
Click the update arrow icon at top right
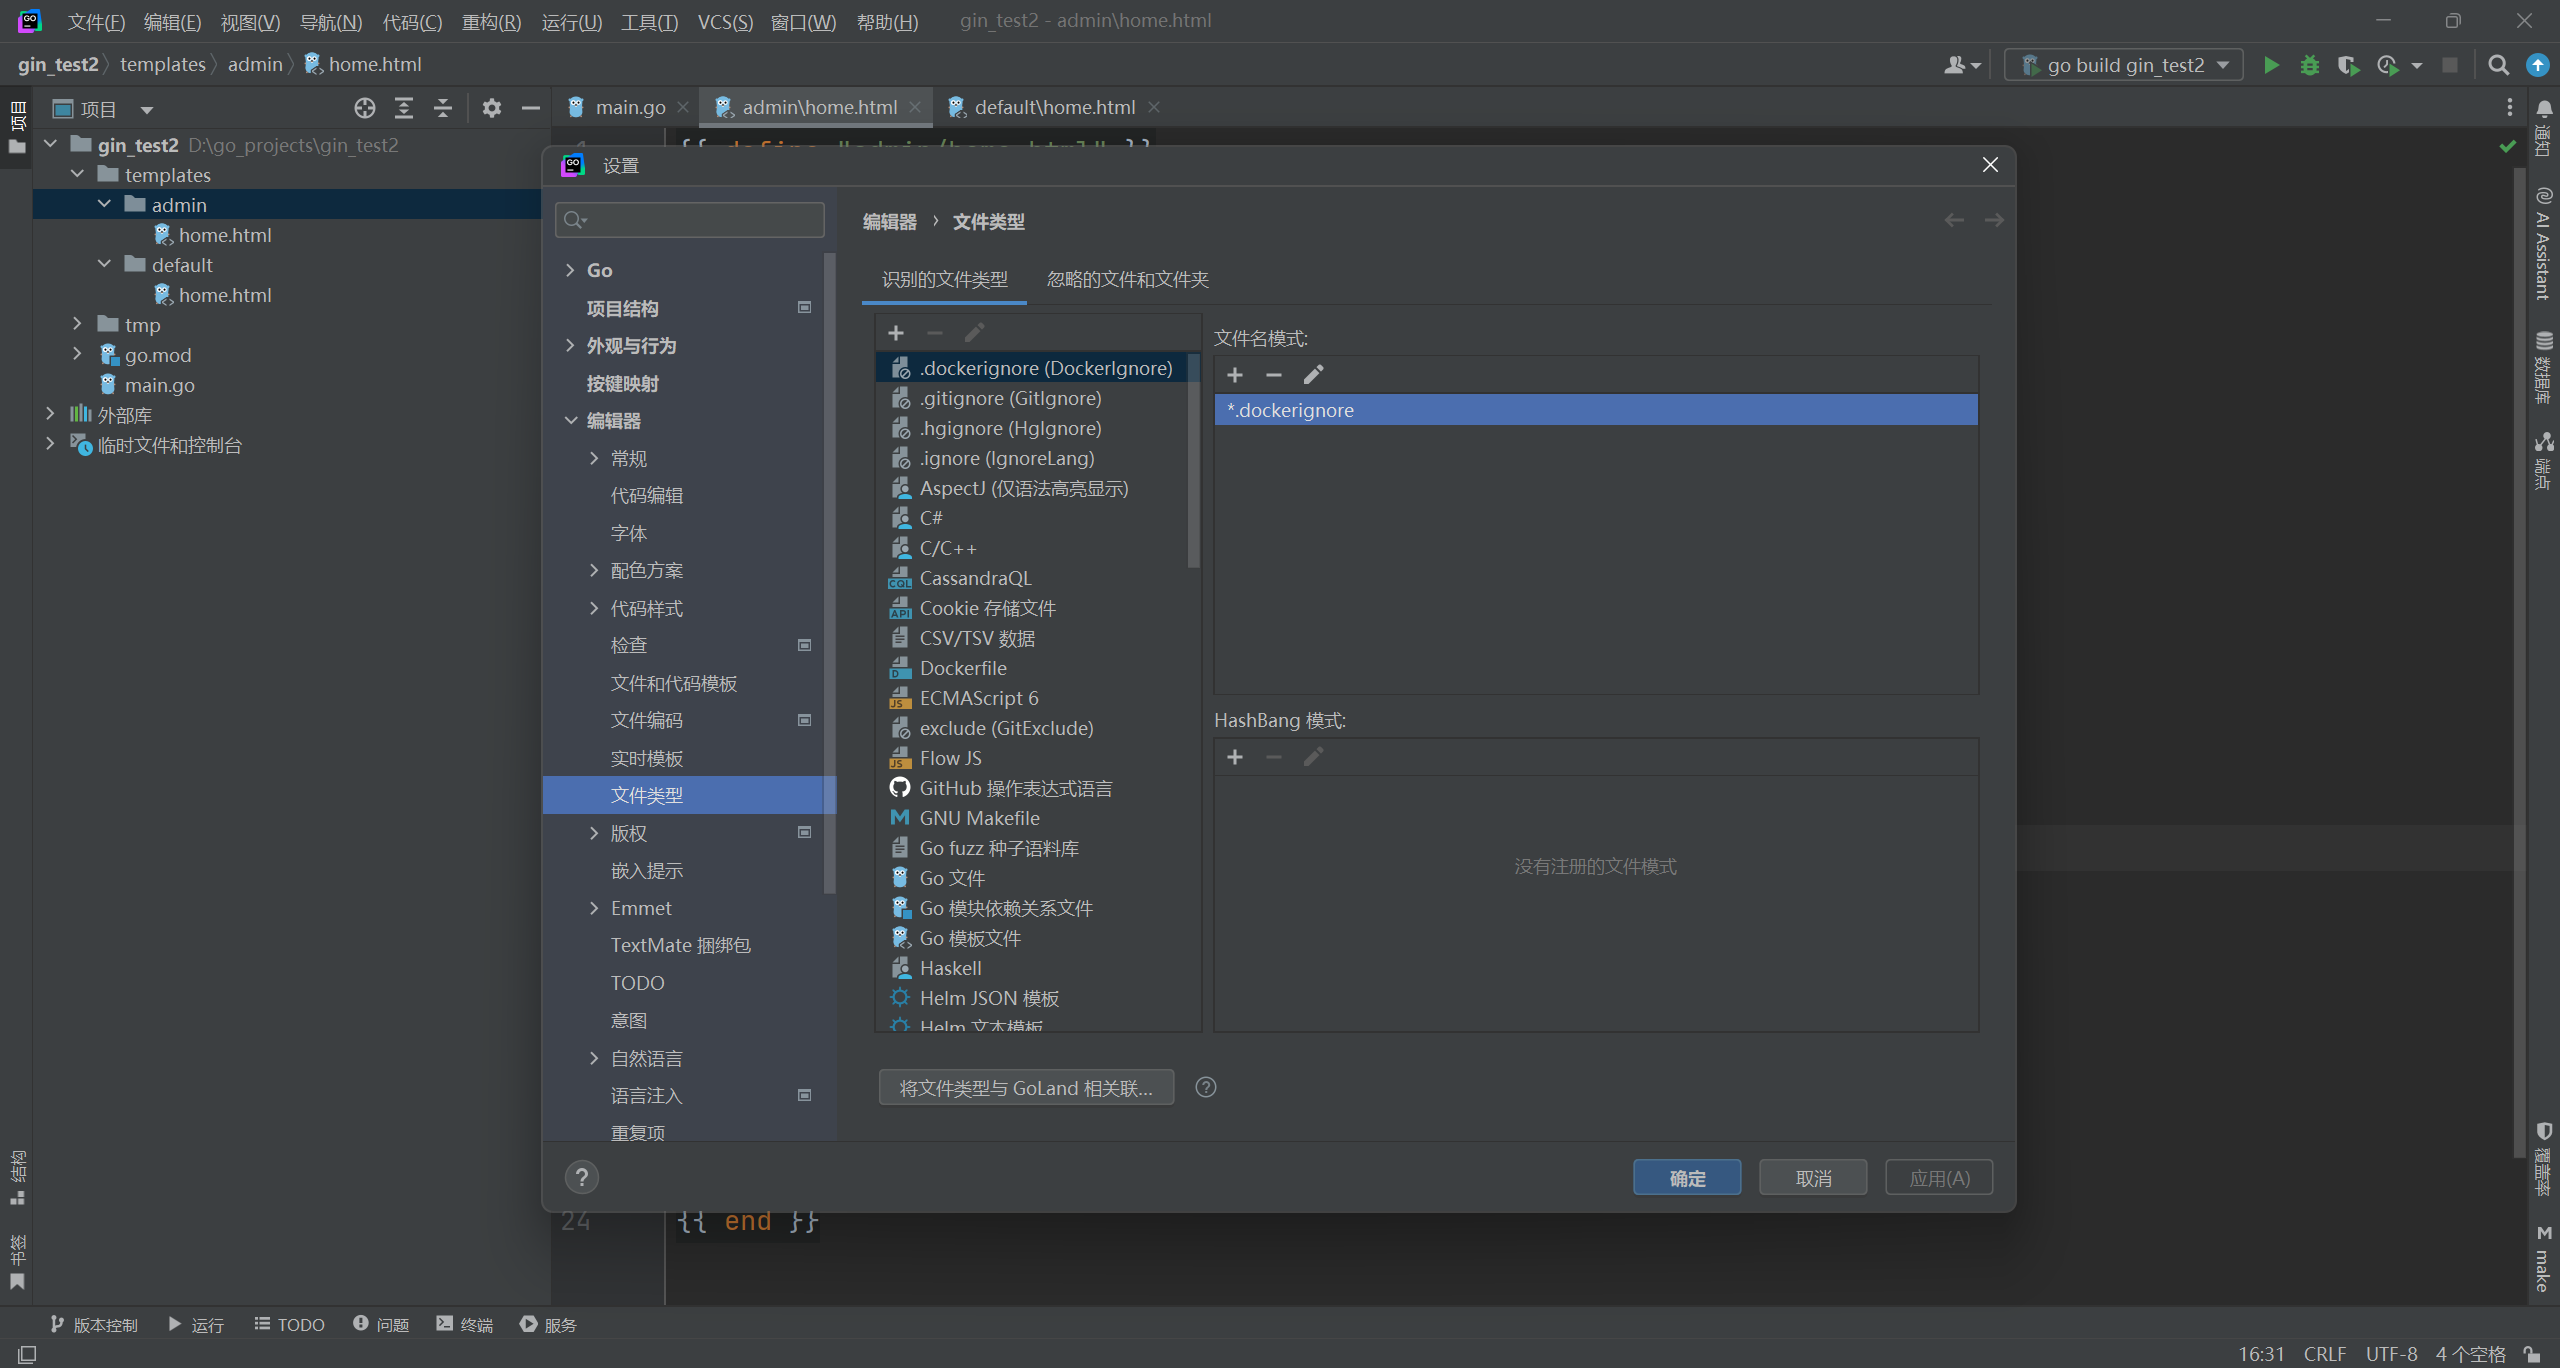tap(2538, 65)
